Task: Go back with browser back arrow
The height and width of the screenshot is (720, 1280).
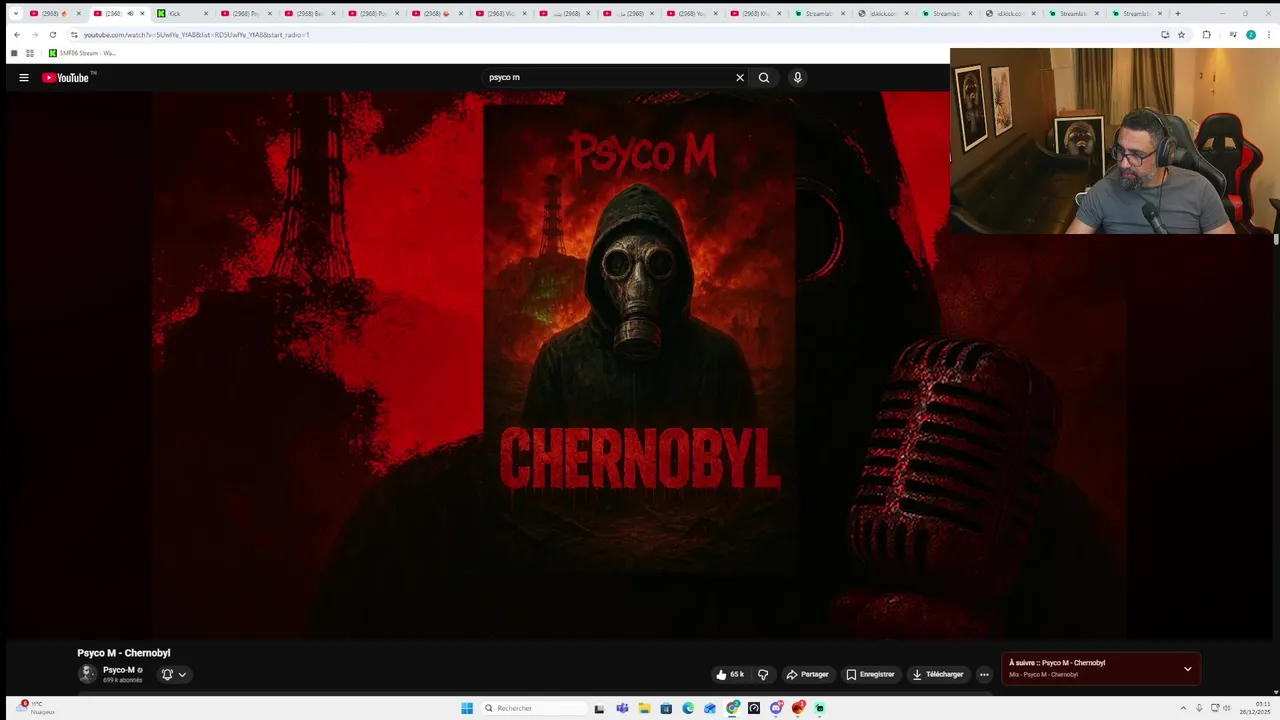Action: [x=17, y=35]
